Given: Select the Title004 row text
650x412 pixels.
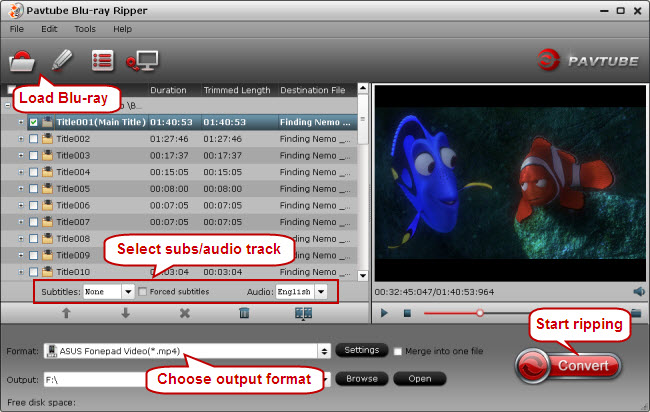Looking at the screenshot, I should [x=73, y=172].
